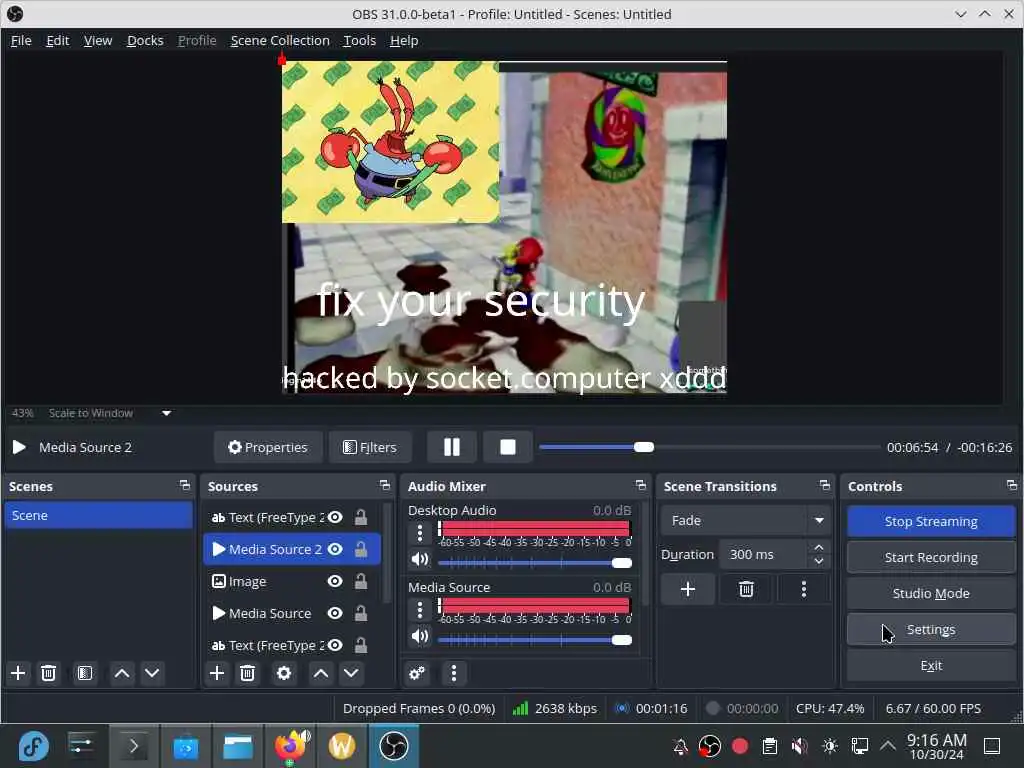Open the Scene Collection menu
The height and width of the screenshot is (768, 1024).
point(280,40)
